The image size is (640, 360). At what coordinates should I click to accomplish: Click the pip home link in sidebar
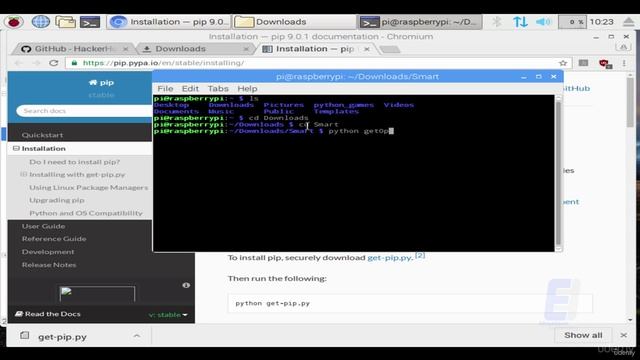point(101,82)
